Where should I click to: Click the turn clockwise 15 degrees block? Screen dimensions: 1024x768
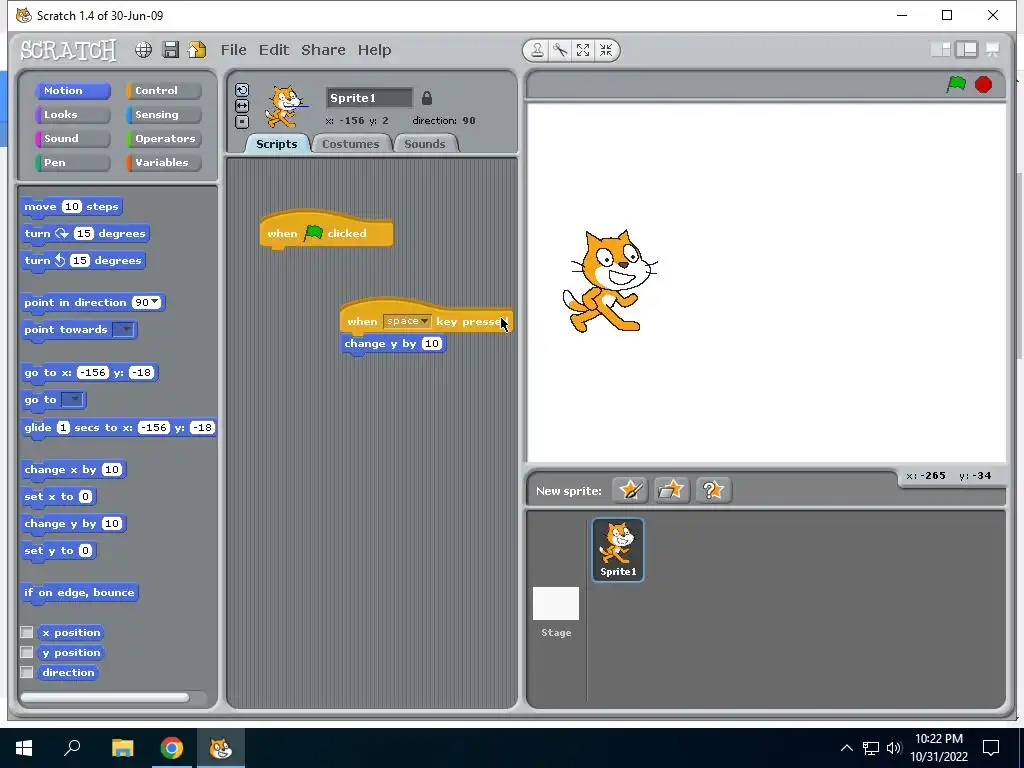pos(85,234)
